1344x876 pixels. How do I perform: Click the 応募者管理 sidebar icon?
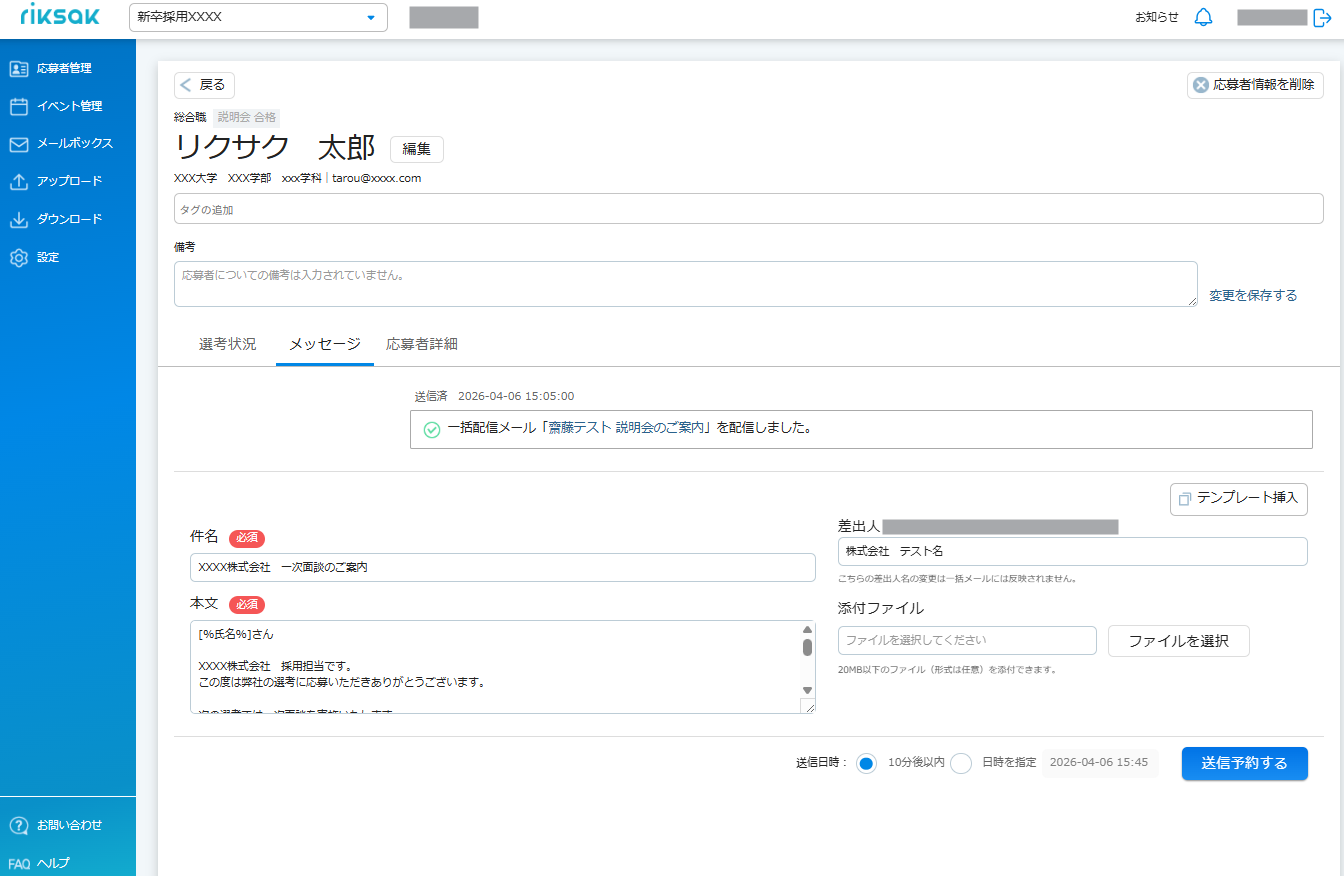click(x=18, y=69)
